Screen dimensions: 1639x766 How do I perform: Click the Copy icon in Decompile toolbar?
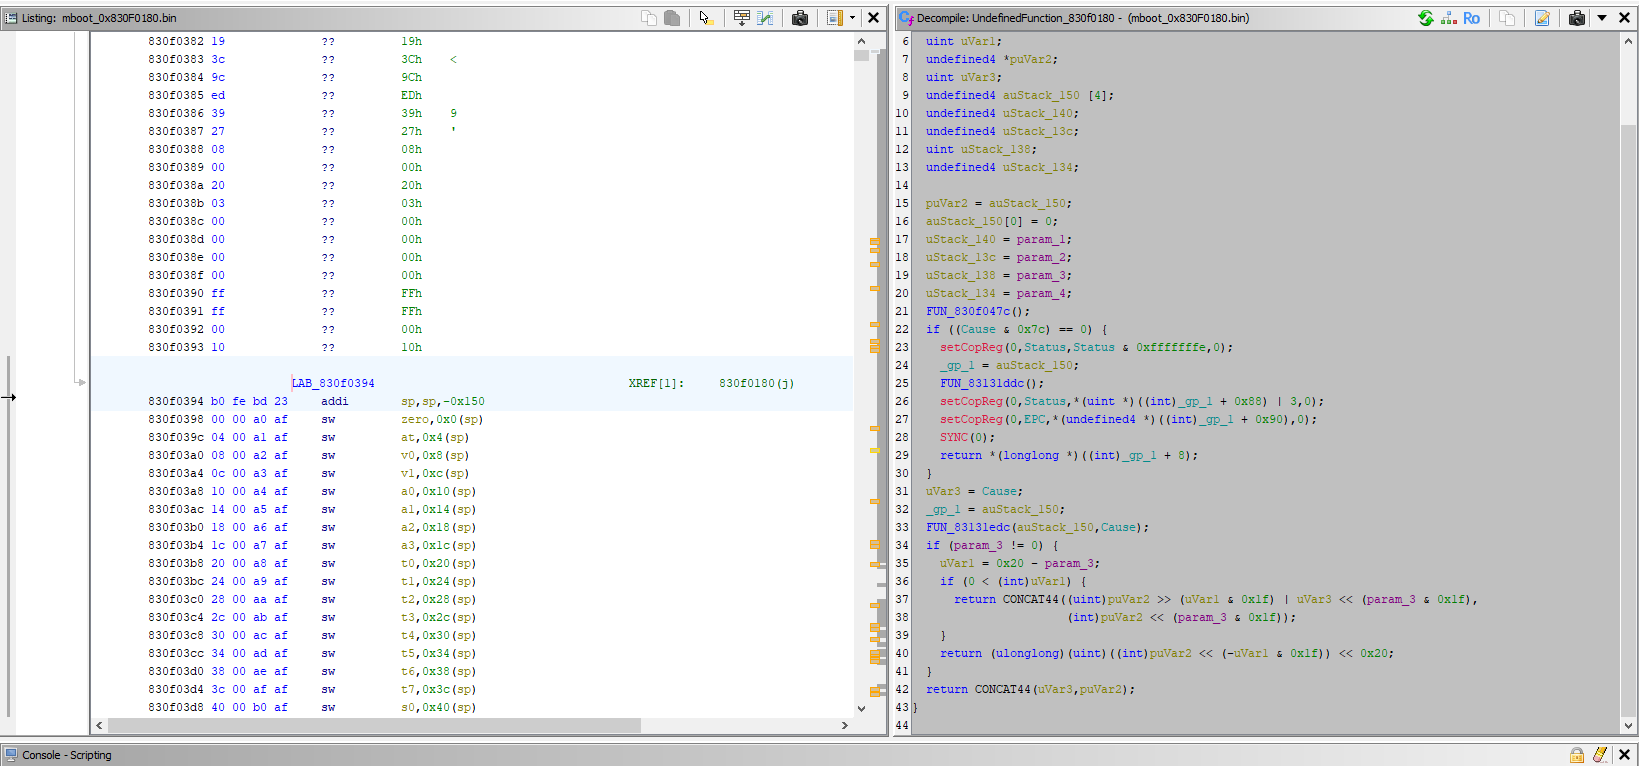pyautogui.click(x=1507, y=17)
